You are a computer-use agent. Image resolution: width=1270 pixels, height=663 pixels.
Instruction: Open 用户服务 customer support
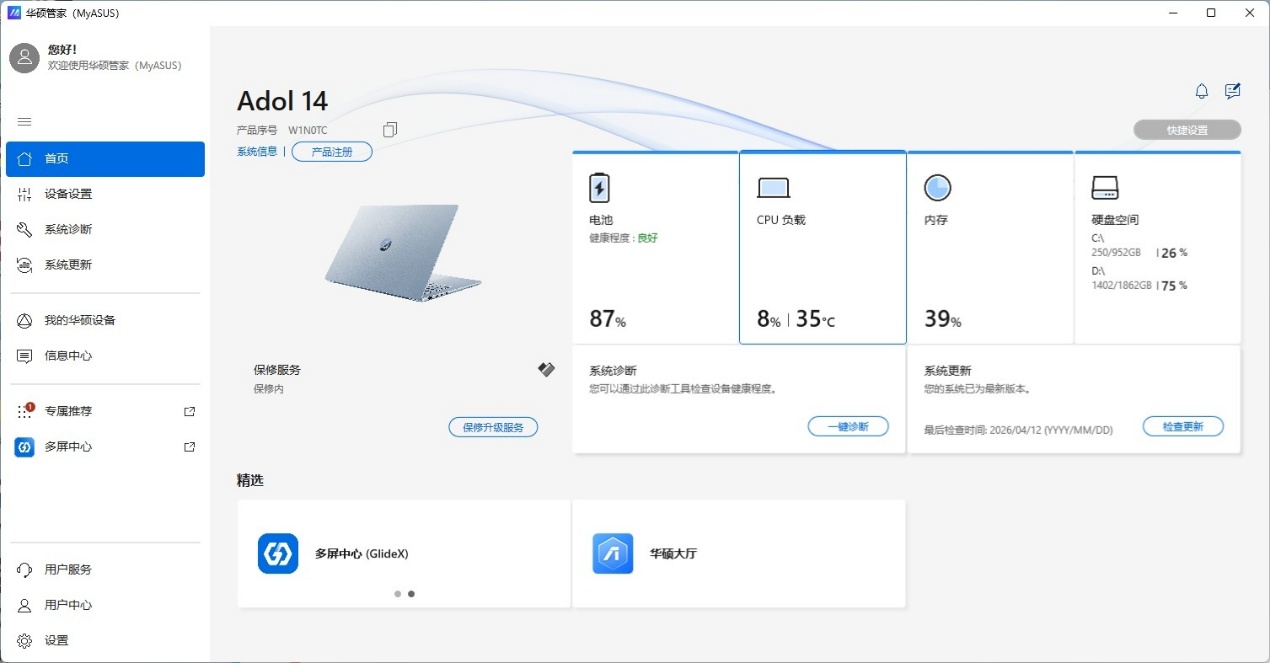coord(105,569)
